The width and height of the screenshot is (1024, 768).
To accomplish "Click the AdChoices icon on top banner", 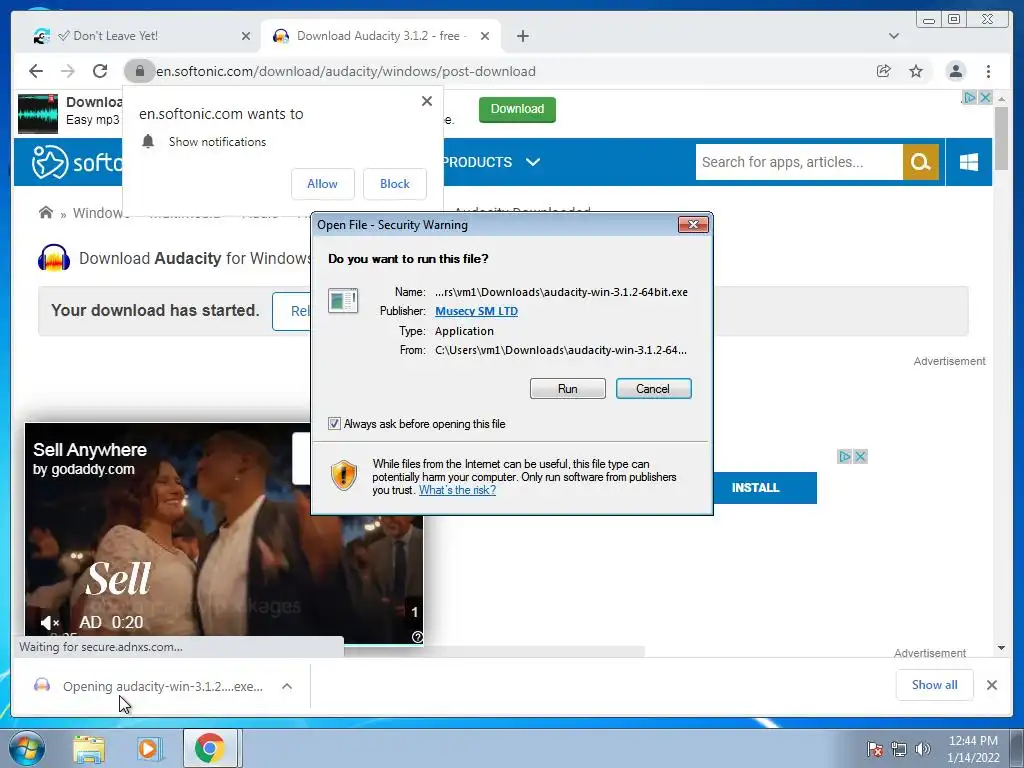I will (x=970, y=97).
